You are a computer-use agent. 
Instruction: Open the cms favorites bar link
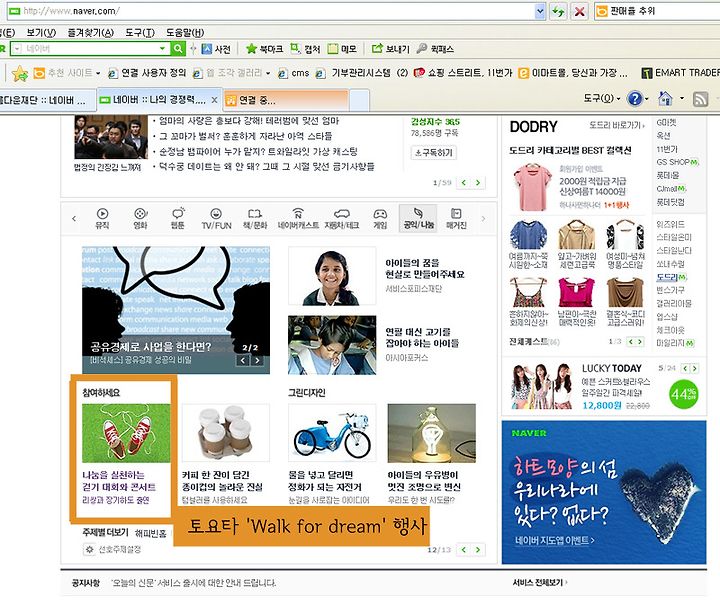[x=294, y=73]
